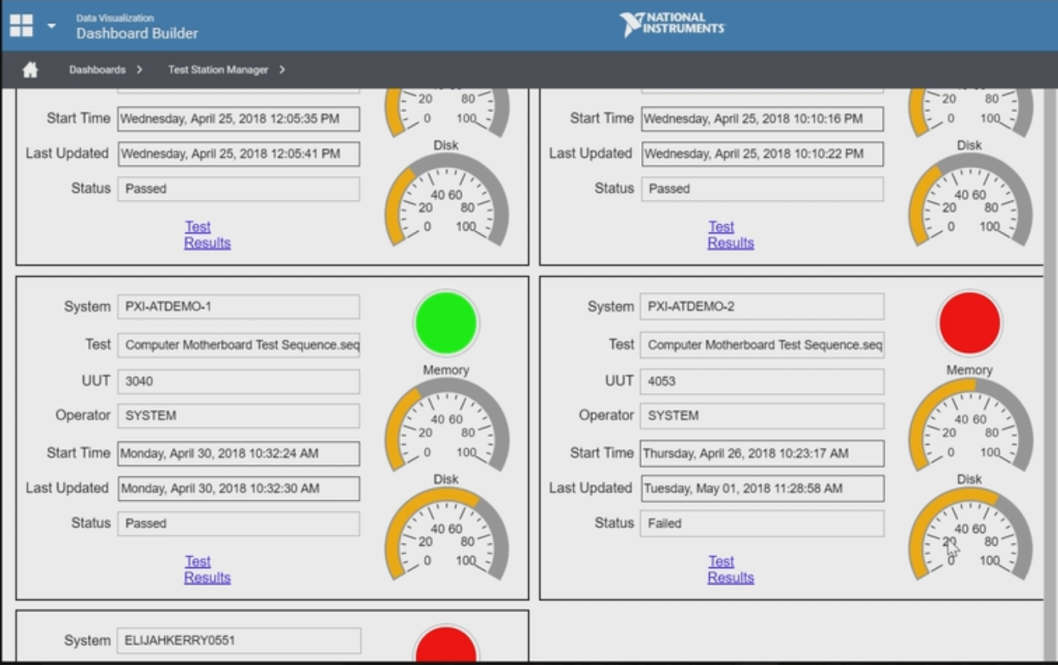Click the UUT field showing 3040
This screenshot has width=1058, height=665.
(238, 381)
